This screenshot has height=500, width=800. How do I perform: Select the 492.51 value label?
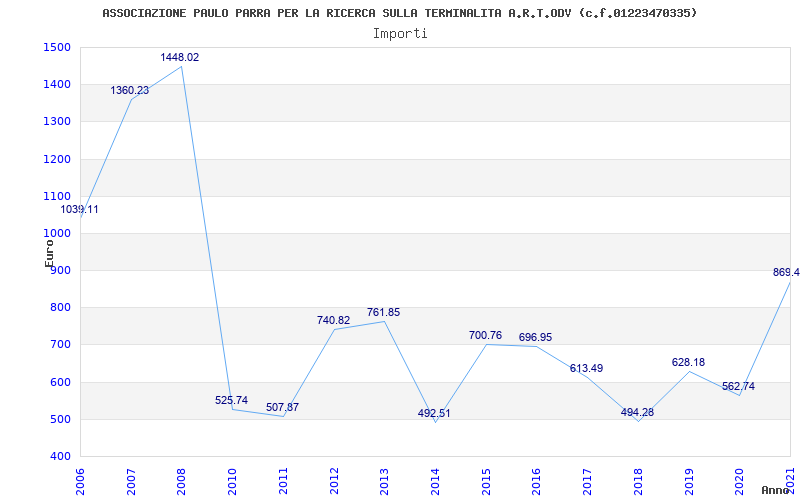(x=434, y=413)
